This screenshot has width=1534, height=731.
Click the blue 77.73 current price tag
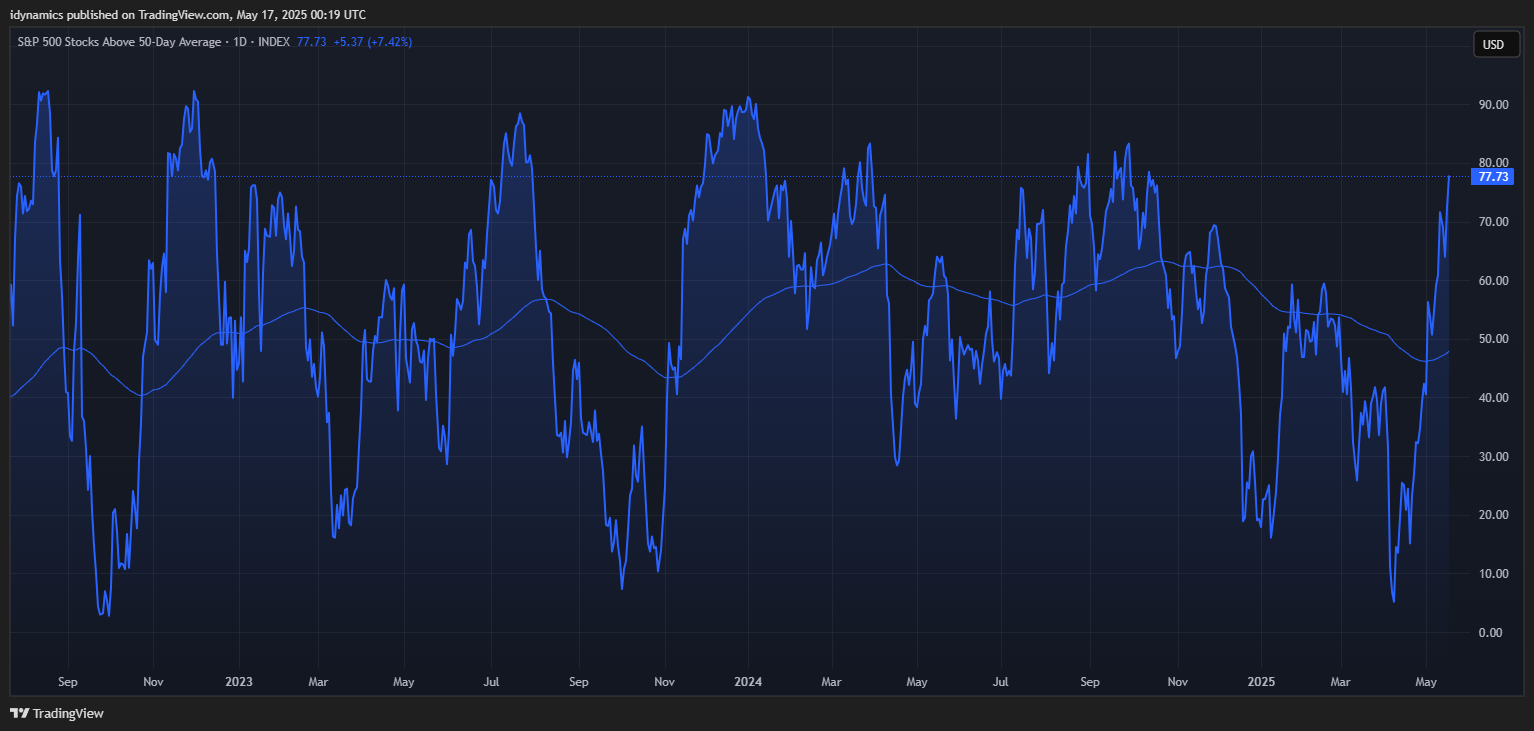pos(1493,177)
